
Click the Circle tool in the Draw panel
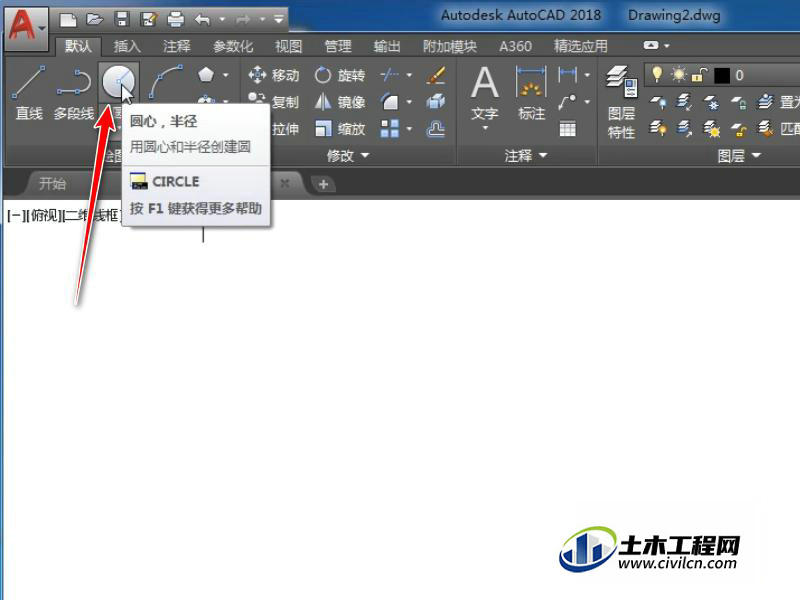point(118,82)
